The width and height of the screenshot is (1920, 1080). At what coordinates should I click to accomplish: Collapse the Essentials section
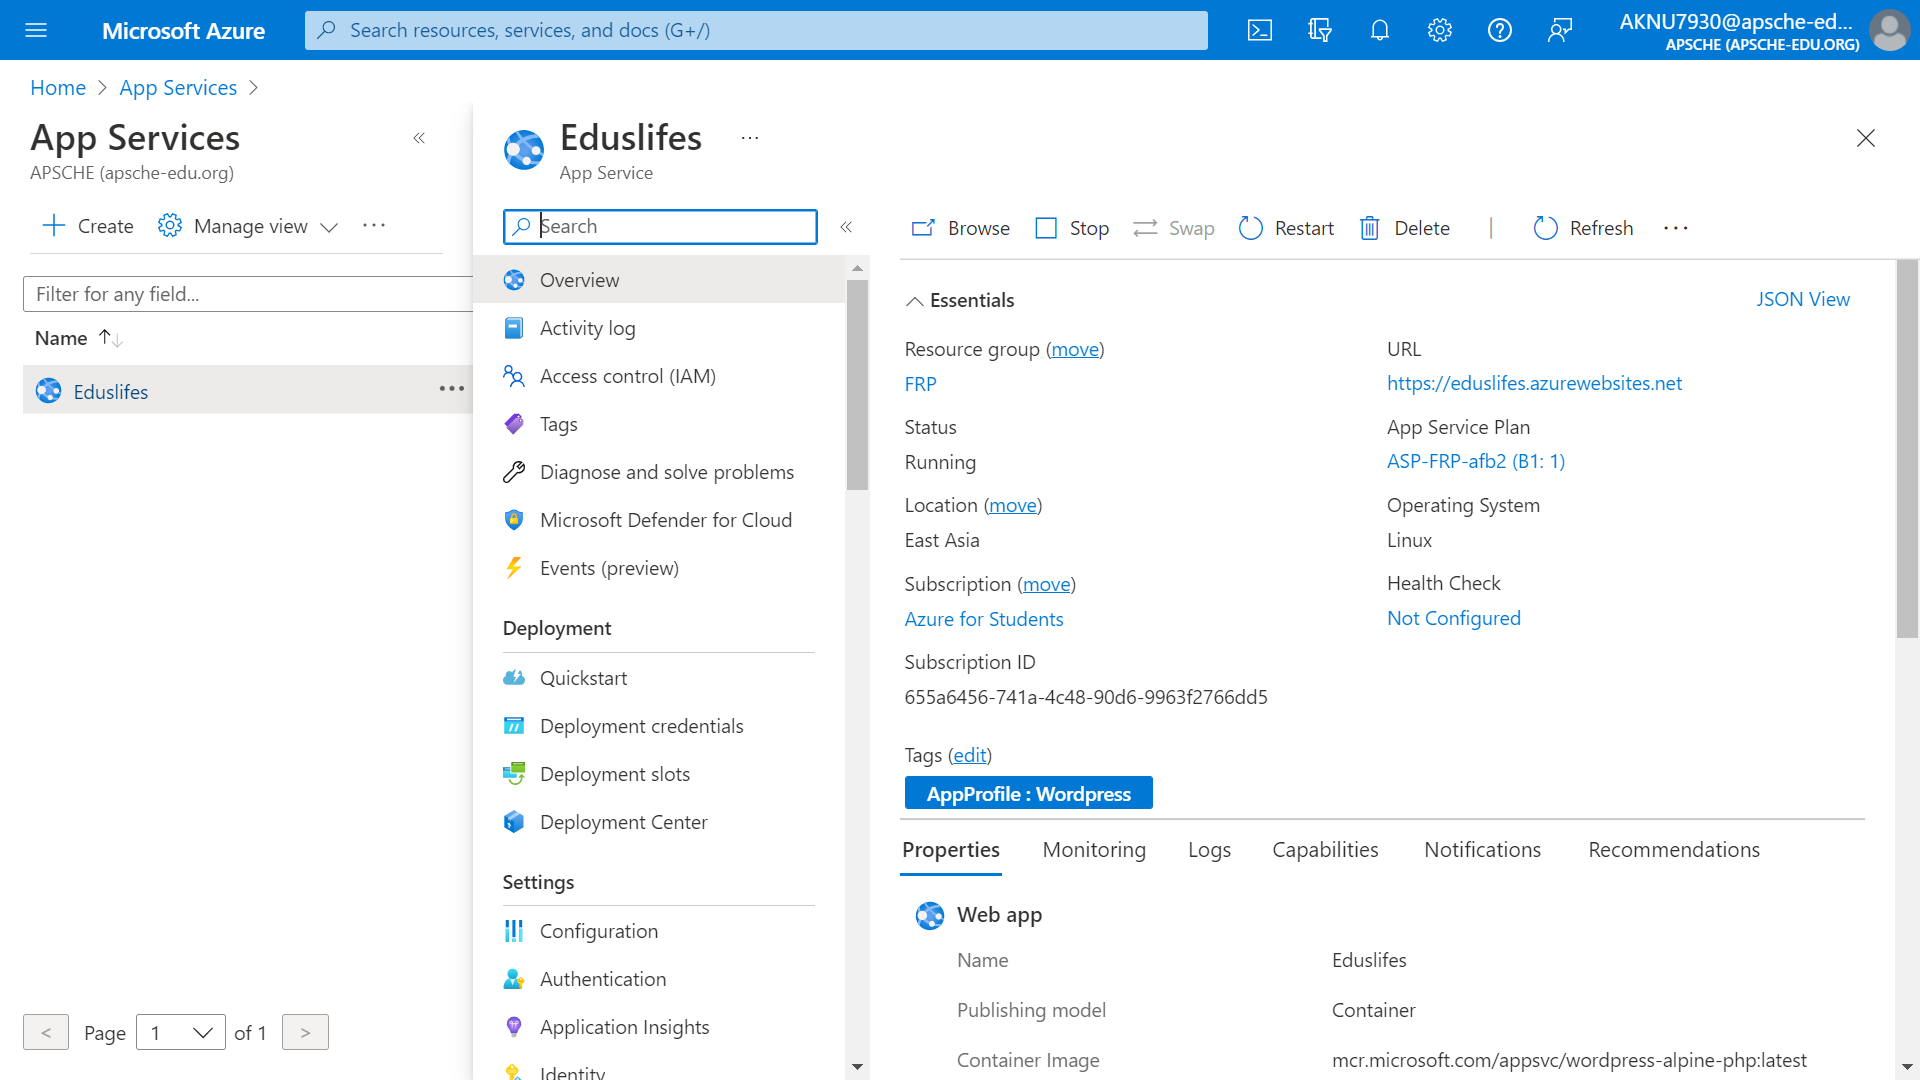point(914,300)
